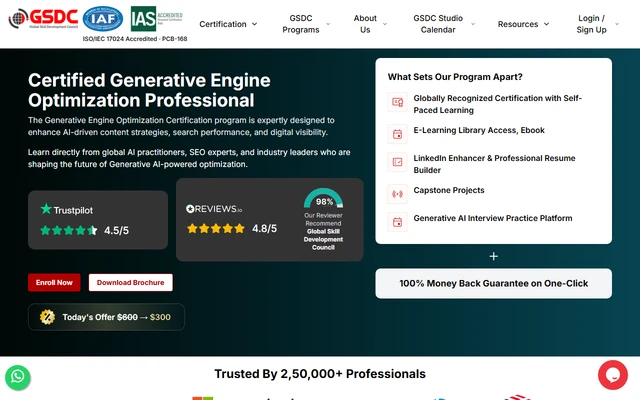Click icon next to Generative AI Interview Practice
Screen dimensions: 640x400
click(x=397, y=222)
